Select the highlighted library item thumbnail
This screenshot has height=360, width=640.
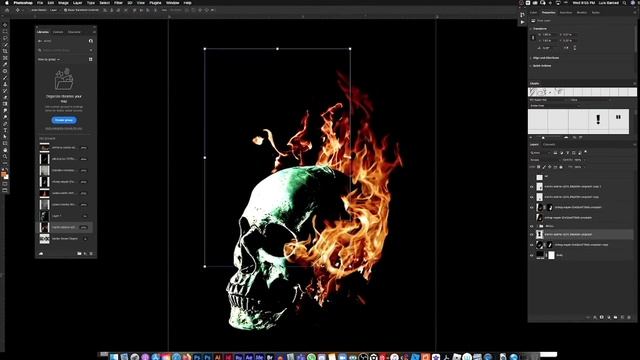point(44,227)
